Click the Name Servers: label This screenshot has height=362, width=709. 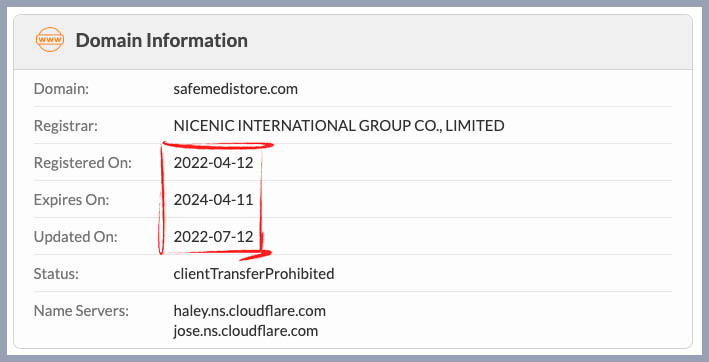click(x=81, y=310)
